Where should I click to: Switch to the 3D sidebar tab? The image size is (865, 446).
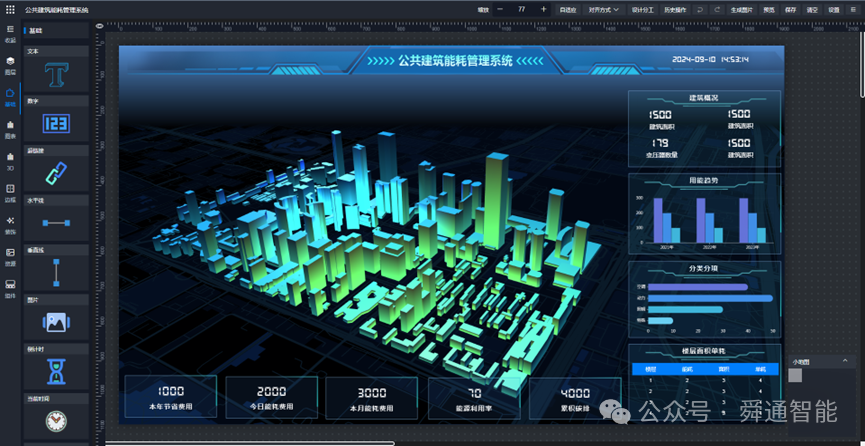[10, 162]
